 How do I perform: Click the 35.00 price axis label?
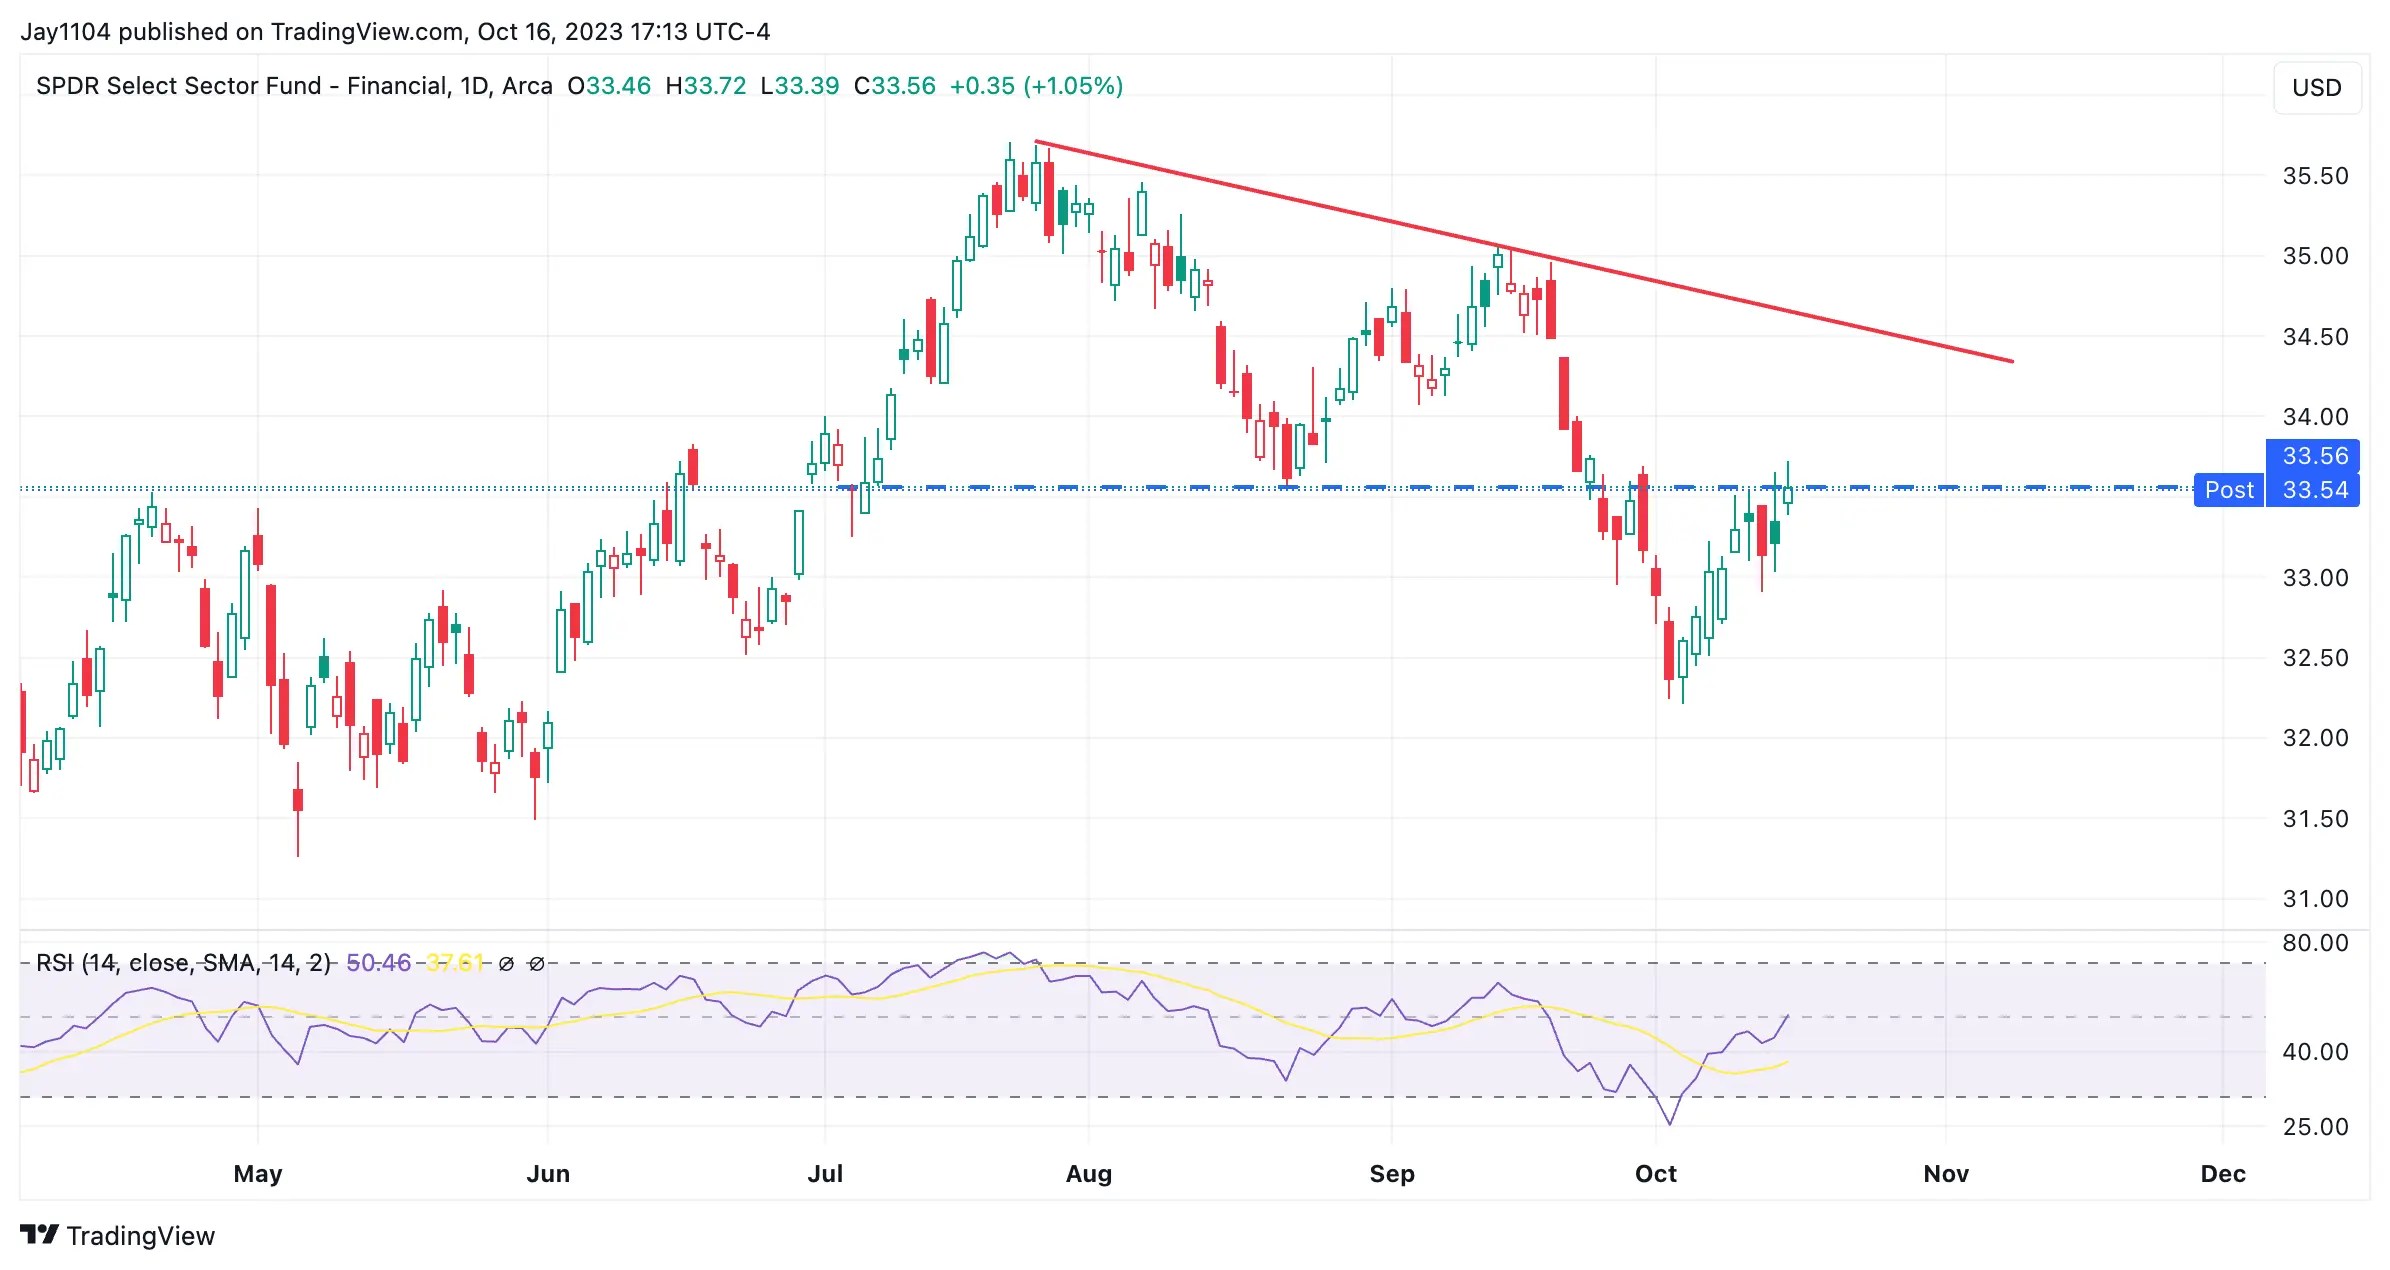[x=2315, y=256]
